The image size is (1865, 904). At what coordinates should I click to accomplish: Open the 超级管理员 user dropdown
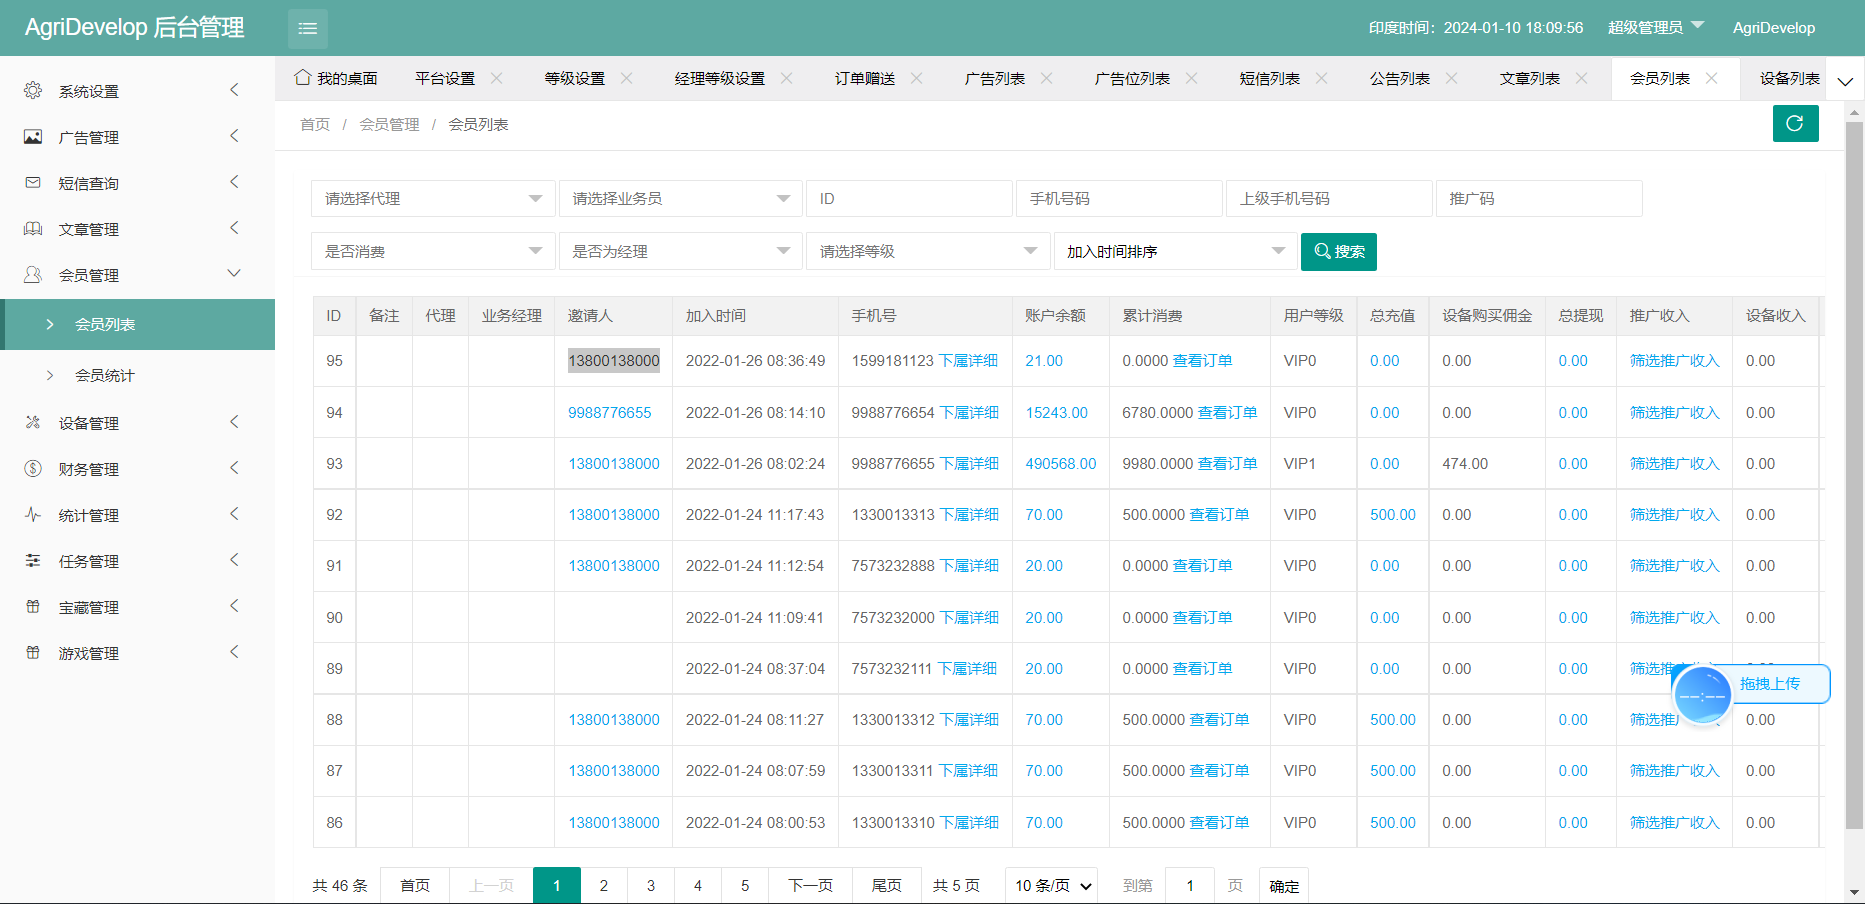coord(1655,27)
